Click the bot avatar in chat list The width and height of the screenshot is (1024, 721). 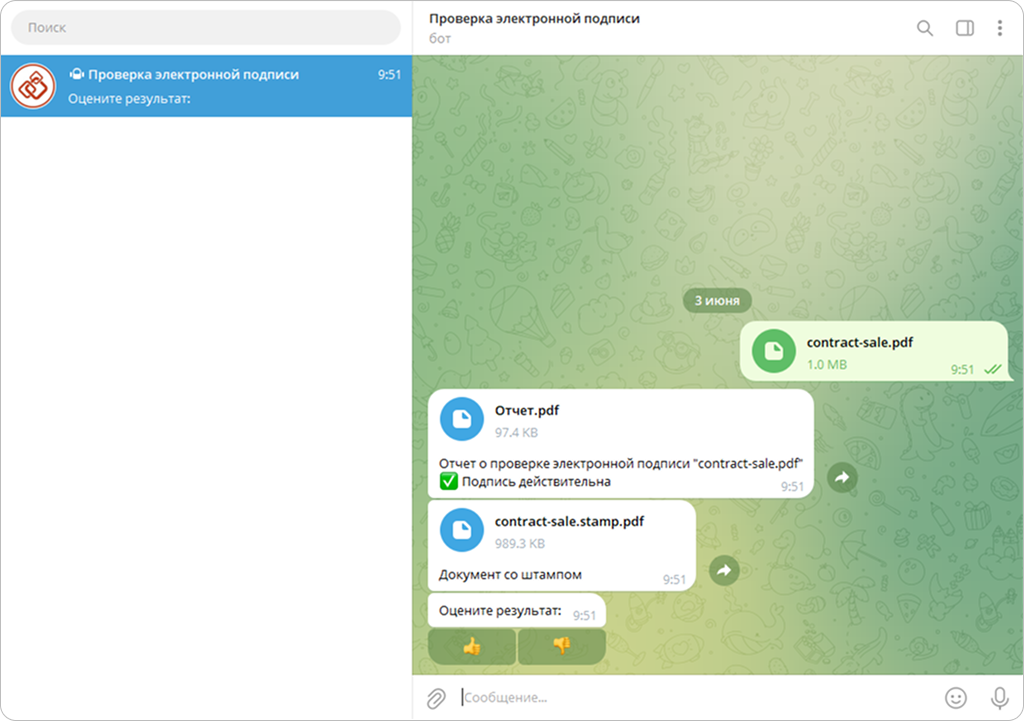[x=33, y=86]
